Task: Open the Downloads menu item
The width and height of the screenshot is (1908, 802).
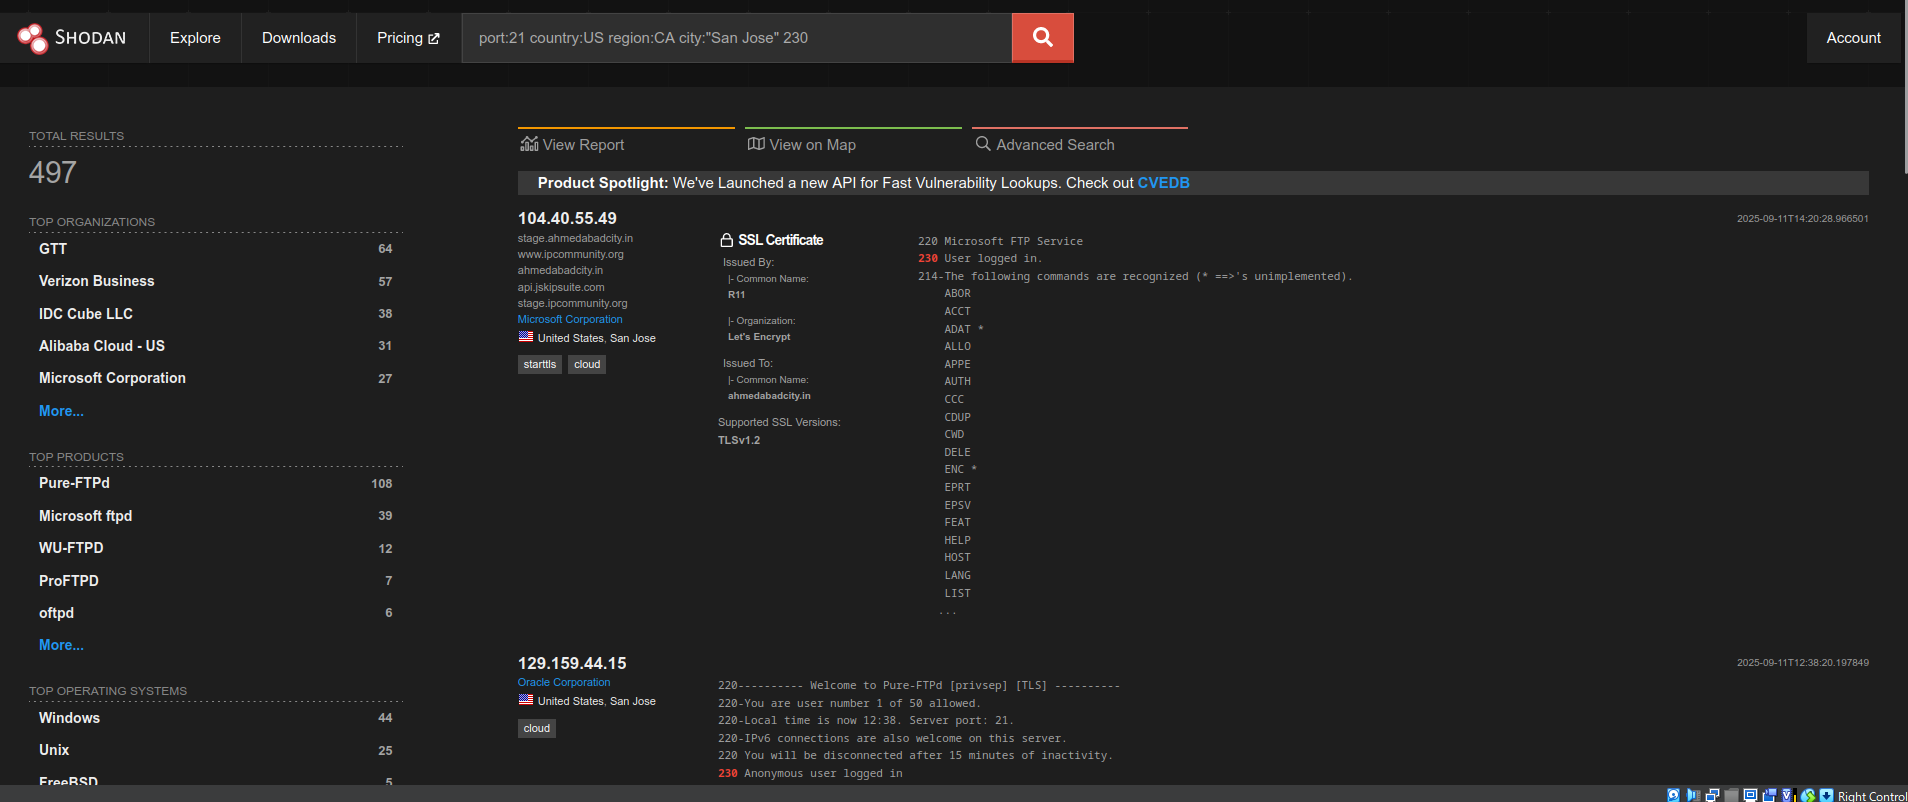Action: (299, 38)
